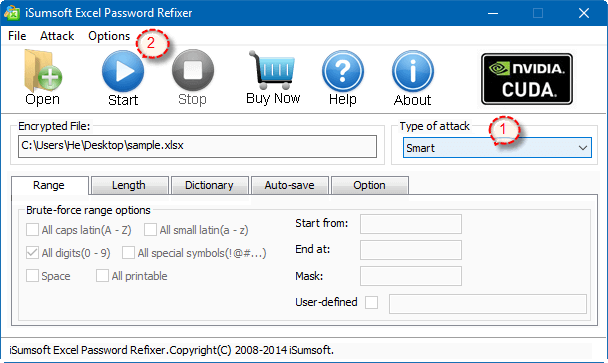Toggle All digits(0 - 9) checkbox

click(32, 253)
